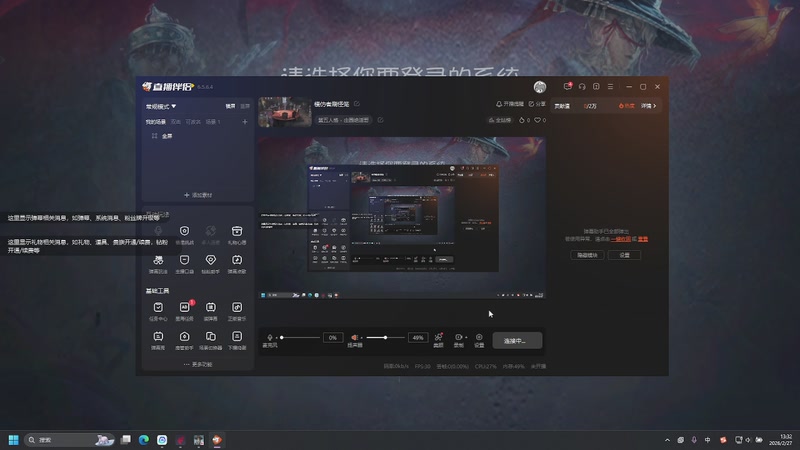Click the live preview canvas
This screenshot has width=800, height=450.
402,217
